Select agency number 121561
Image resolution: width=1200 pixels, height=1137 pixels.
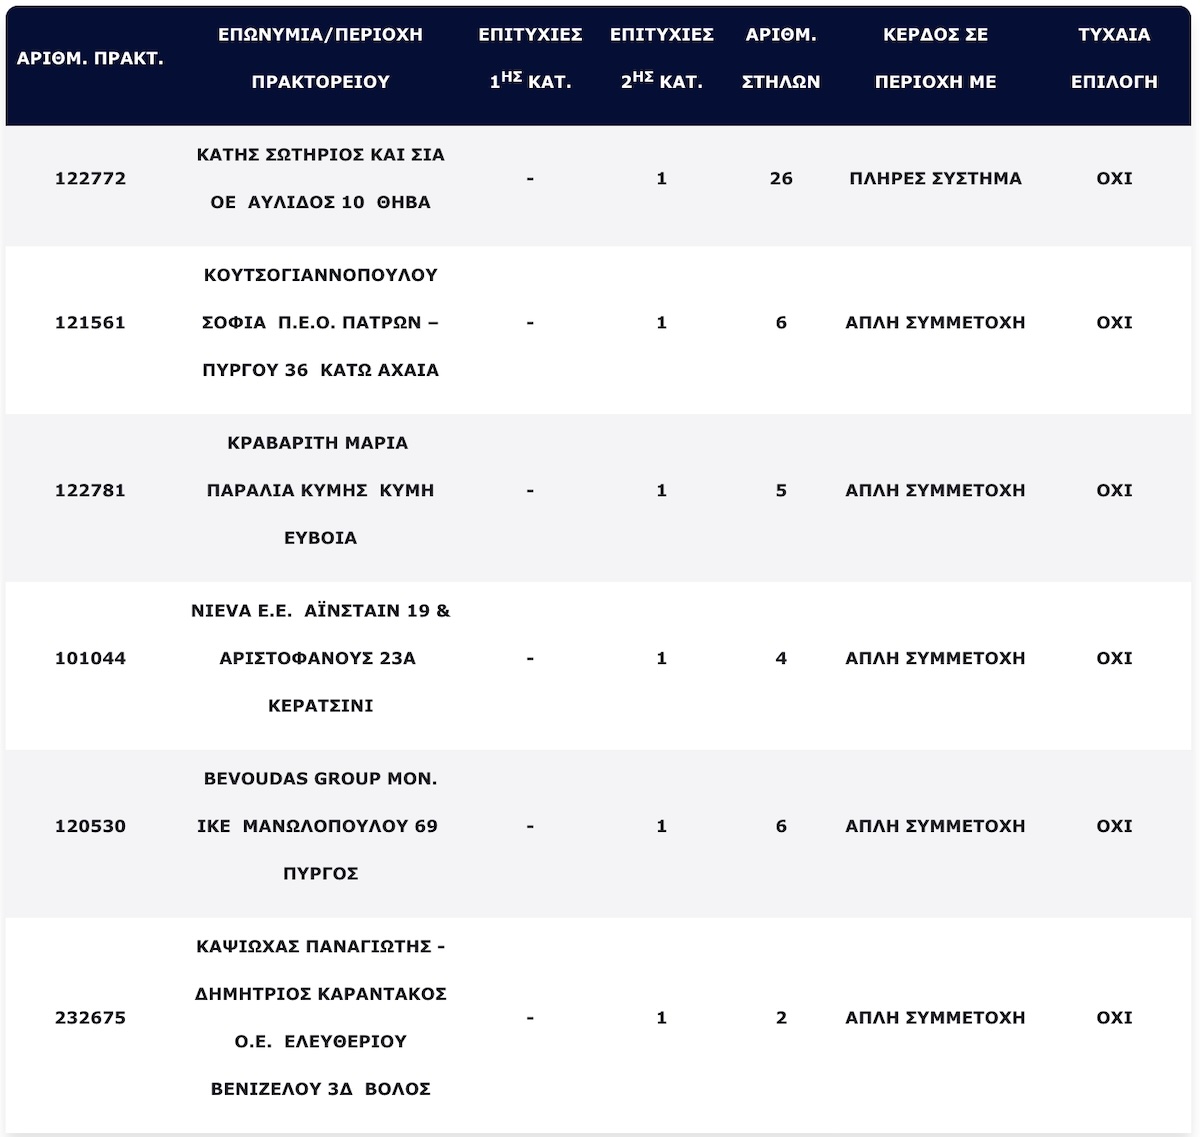(90, 322)
